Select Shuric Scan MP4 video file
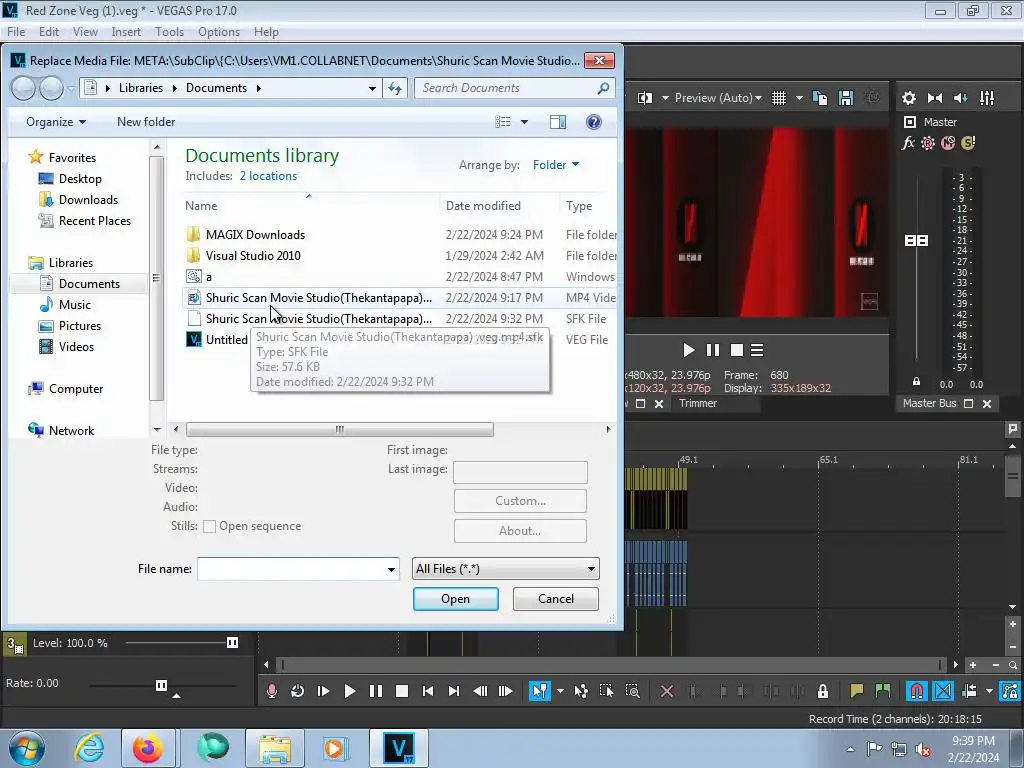 [x=319, y=298]
